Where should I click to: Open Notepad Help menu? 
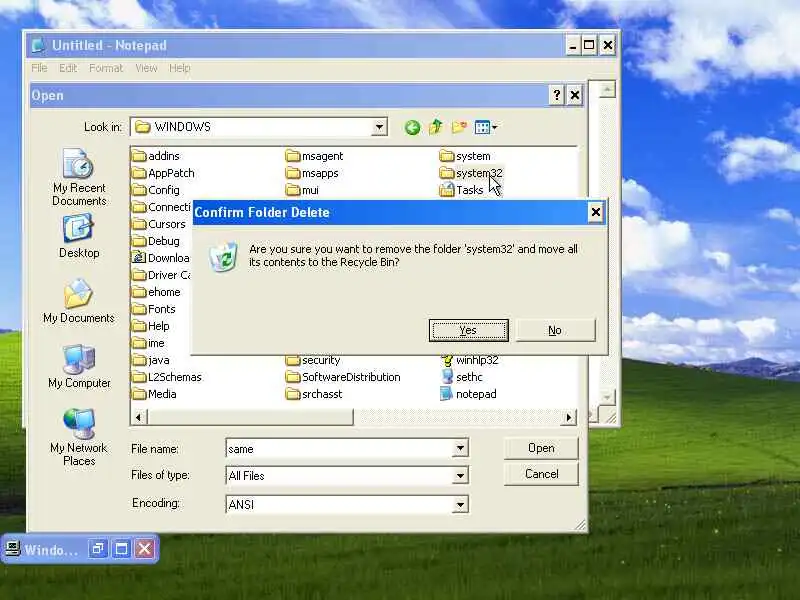(x=180, y=68)
